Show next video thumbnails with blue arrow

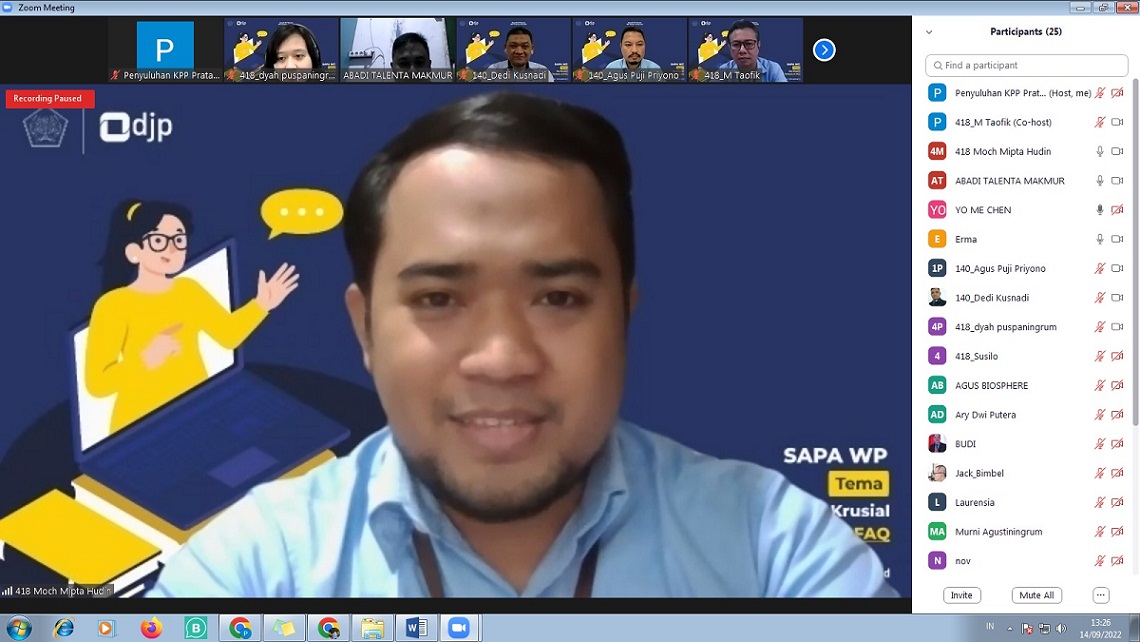point(824,50)
